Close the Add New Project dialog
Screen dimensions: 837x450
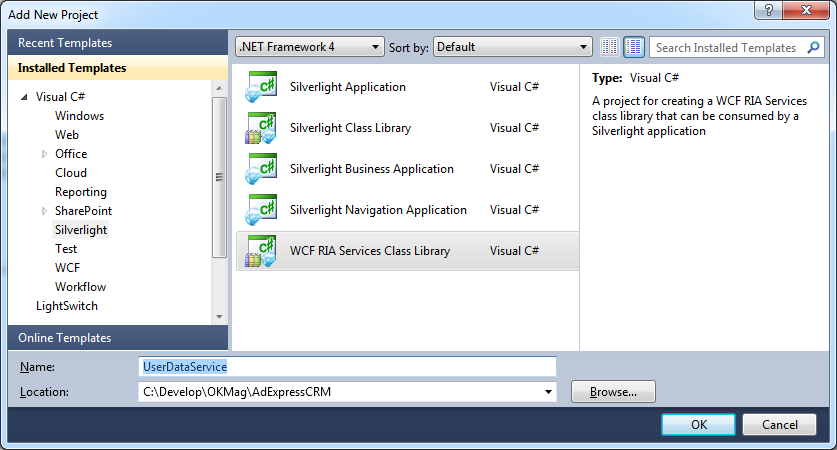806,10
